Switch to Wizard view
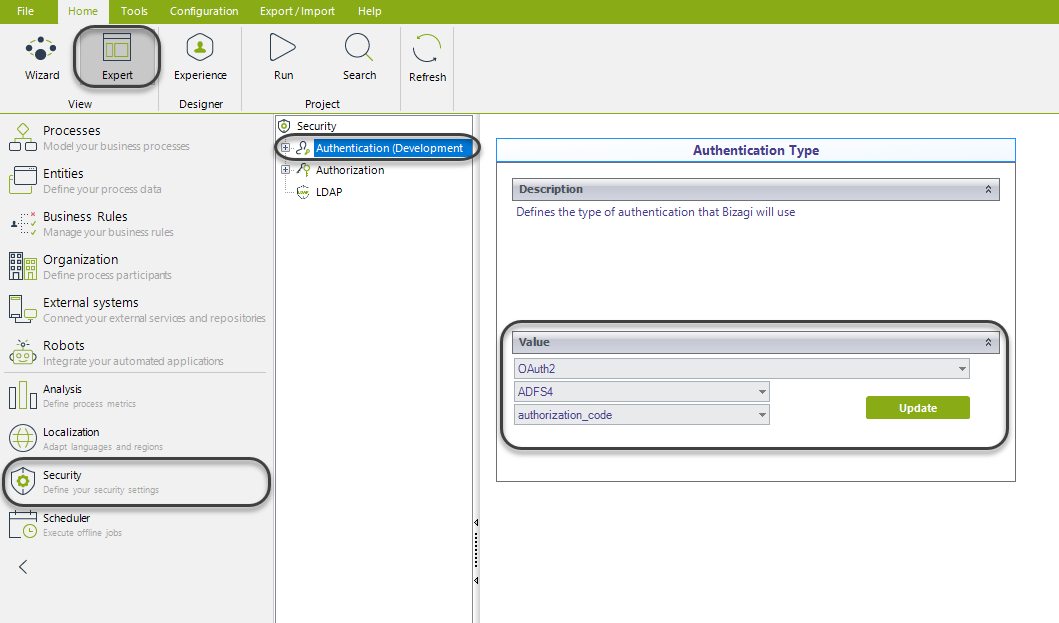Image resolution: width=1059 pixels, height=623 pixels. click(x=42, y=58)
